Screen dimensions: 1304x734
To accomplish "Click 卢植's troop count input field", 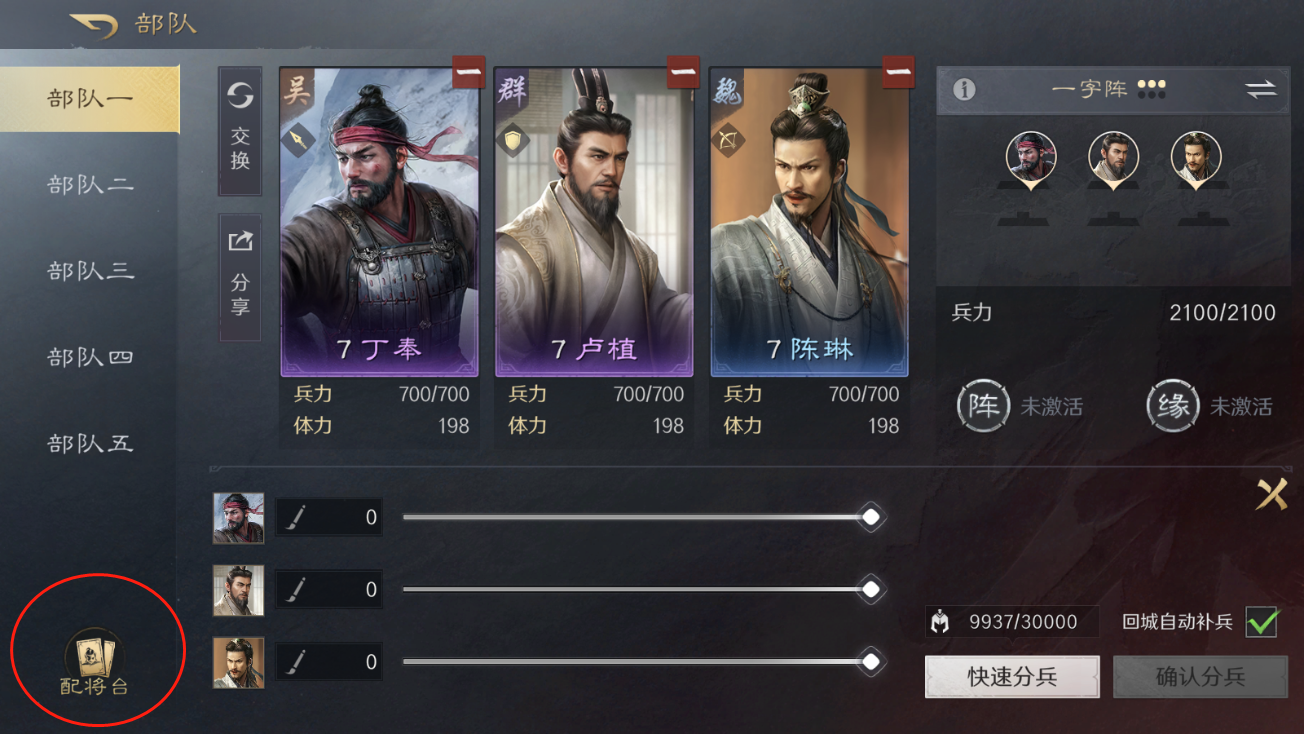I will (x=329, y=589).
